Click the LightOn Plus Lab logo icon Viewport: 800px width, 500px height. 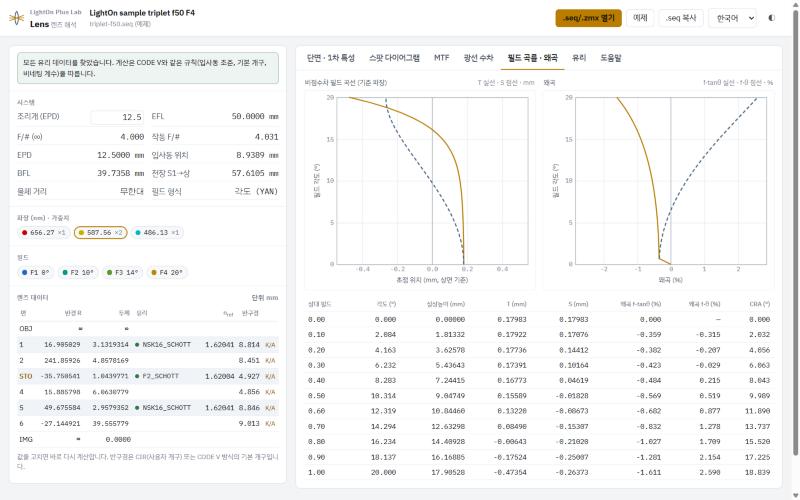tap(16, 18)
